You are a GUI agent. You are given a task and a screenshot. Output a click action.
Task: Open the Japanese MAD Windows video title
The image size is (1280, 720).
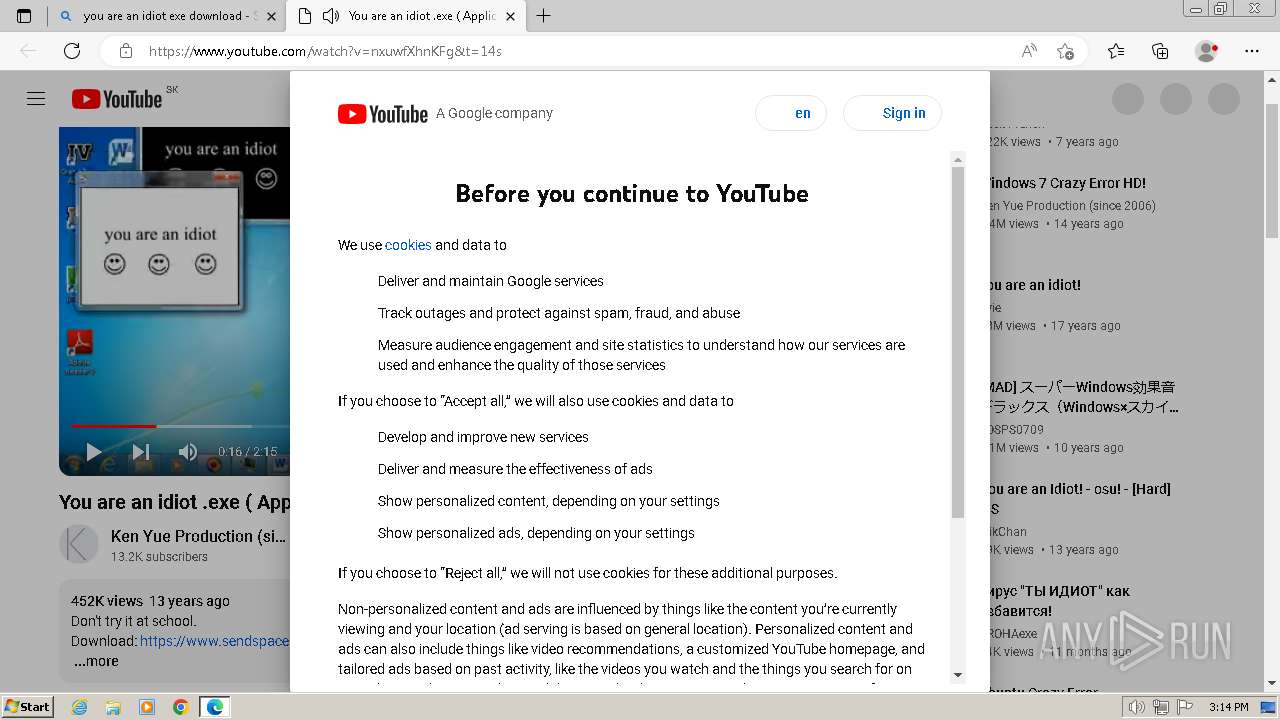pyautogui.click(x=1084, y=397)
